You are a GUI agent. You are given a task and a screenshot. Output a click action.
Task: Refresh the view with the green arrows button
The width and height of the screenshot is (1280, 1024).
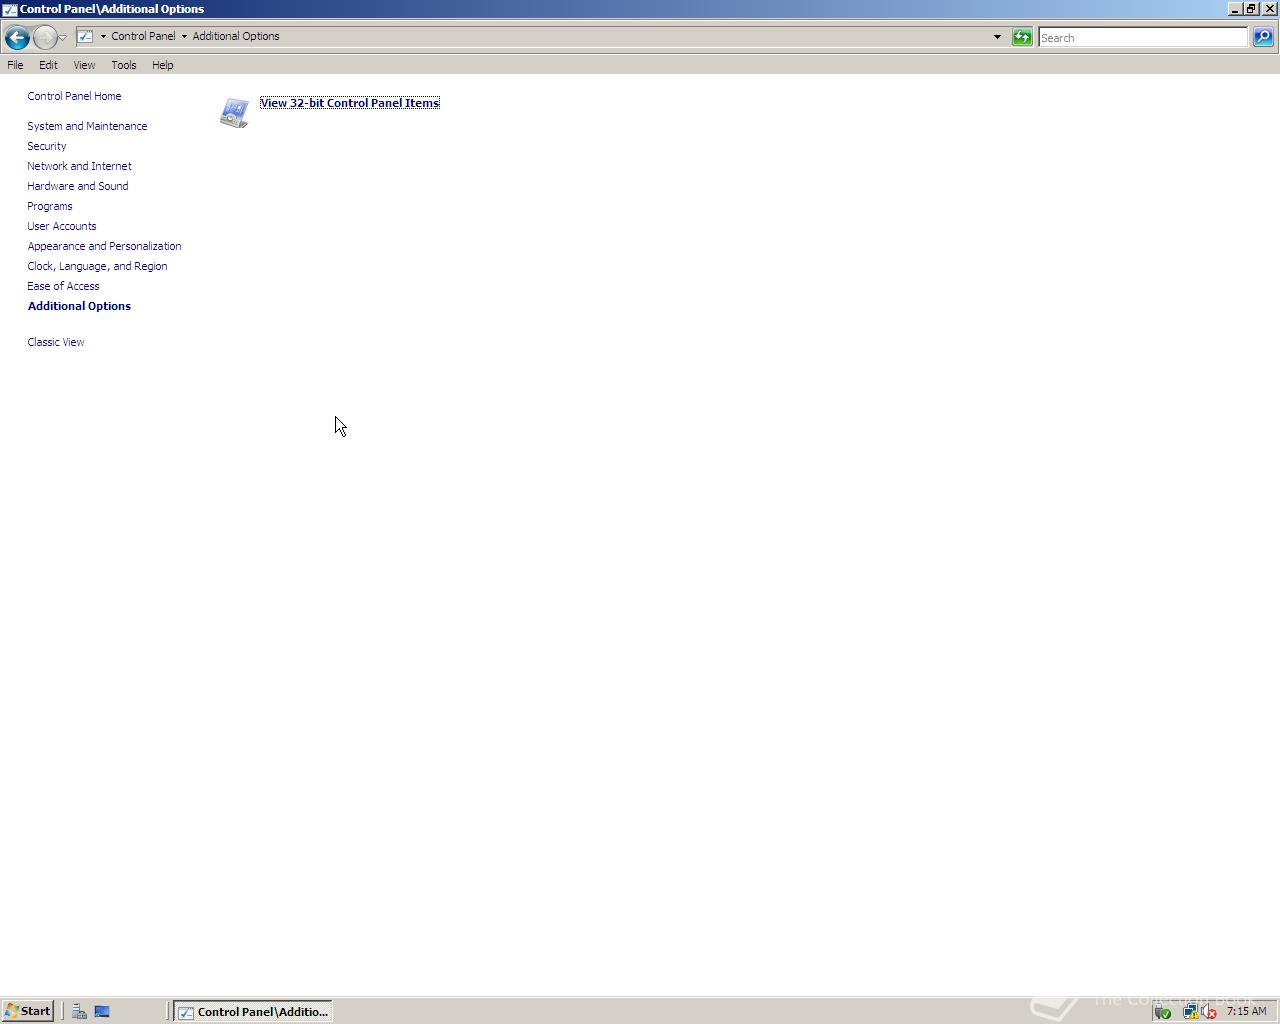click(1022, 37)
